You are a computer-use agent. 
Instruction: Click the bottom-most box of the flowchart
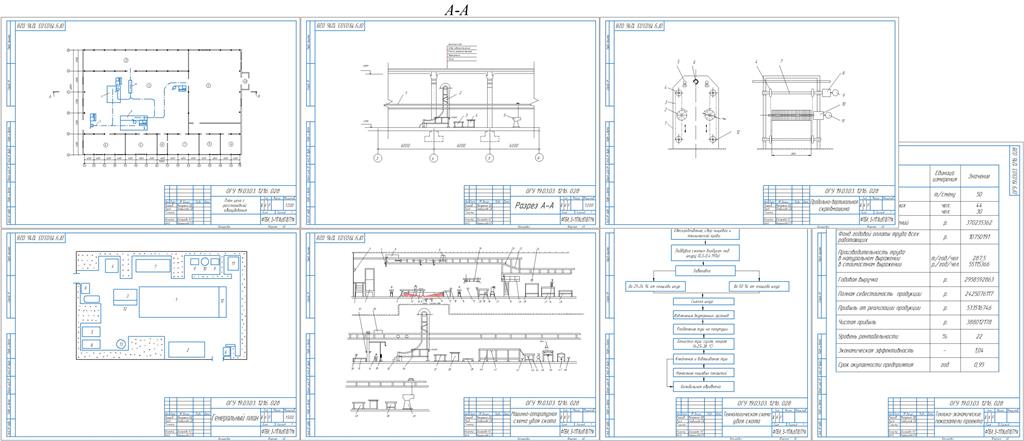coord(704,386)
